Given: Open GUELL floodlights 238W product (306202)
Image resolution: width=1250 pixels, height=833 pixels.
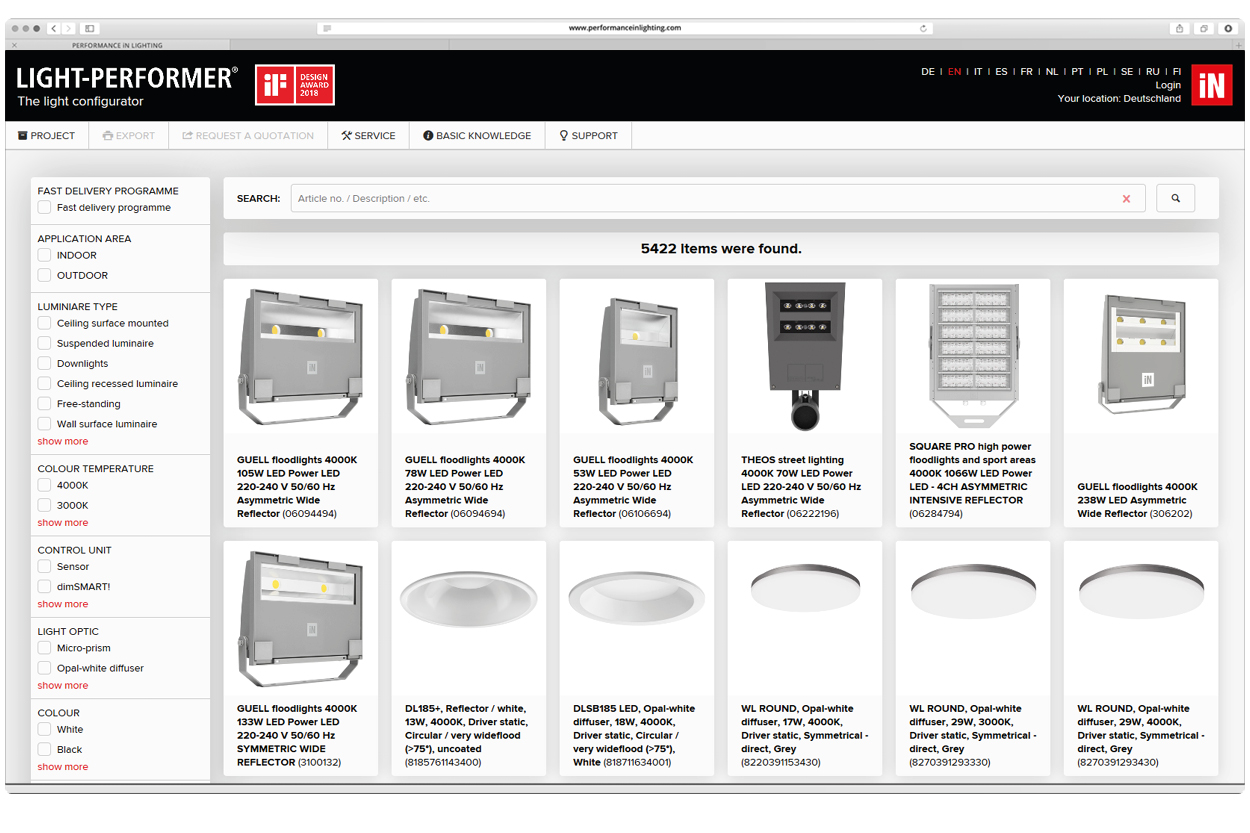Looking at the screenshot, I should point(1141,403).
